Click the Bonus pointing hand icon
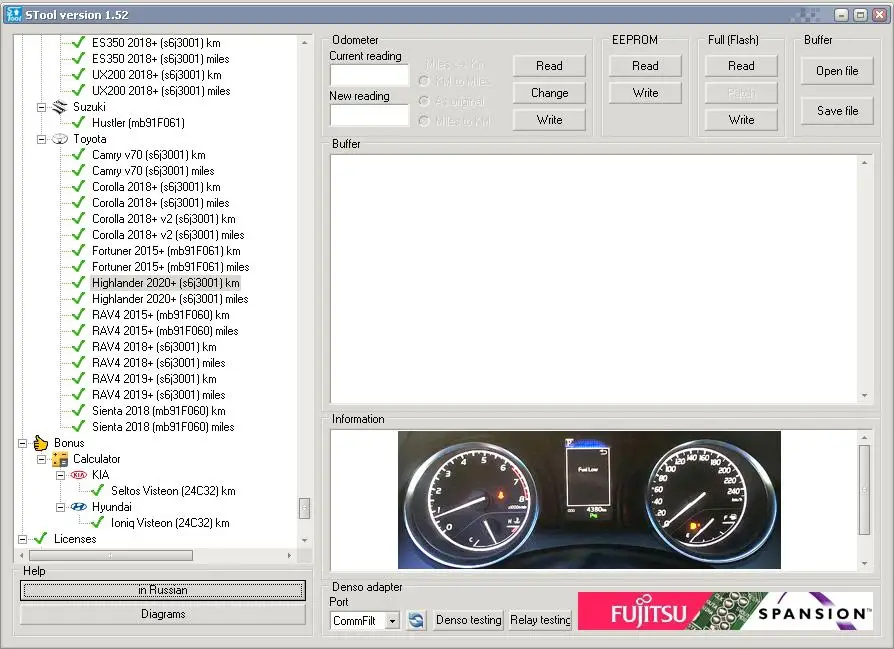 point(40,443)
